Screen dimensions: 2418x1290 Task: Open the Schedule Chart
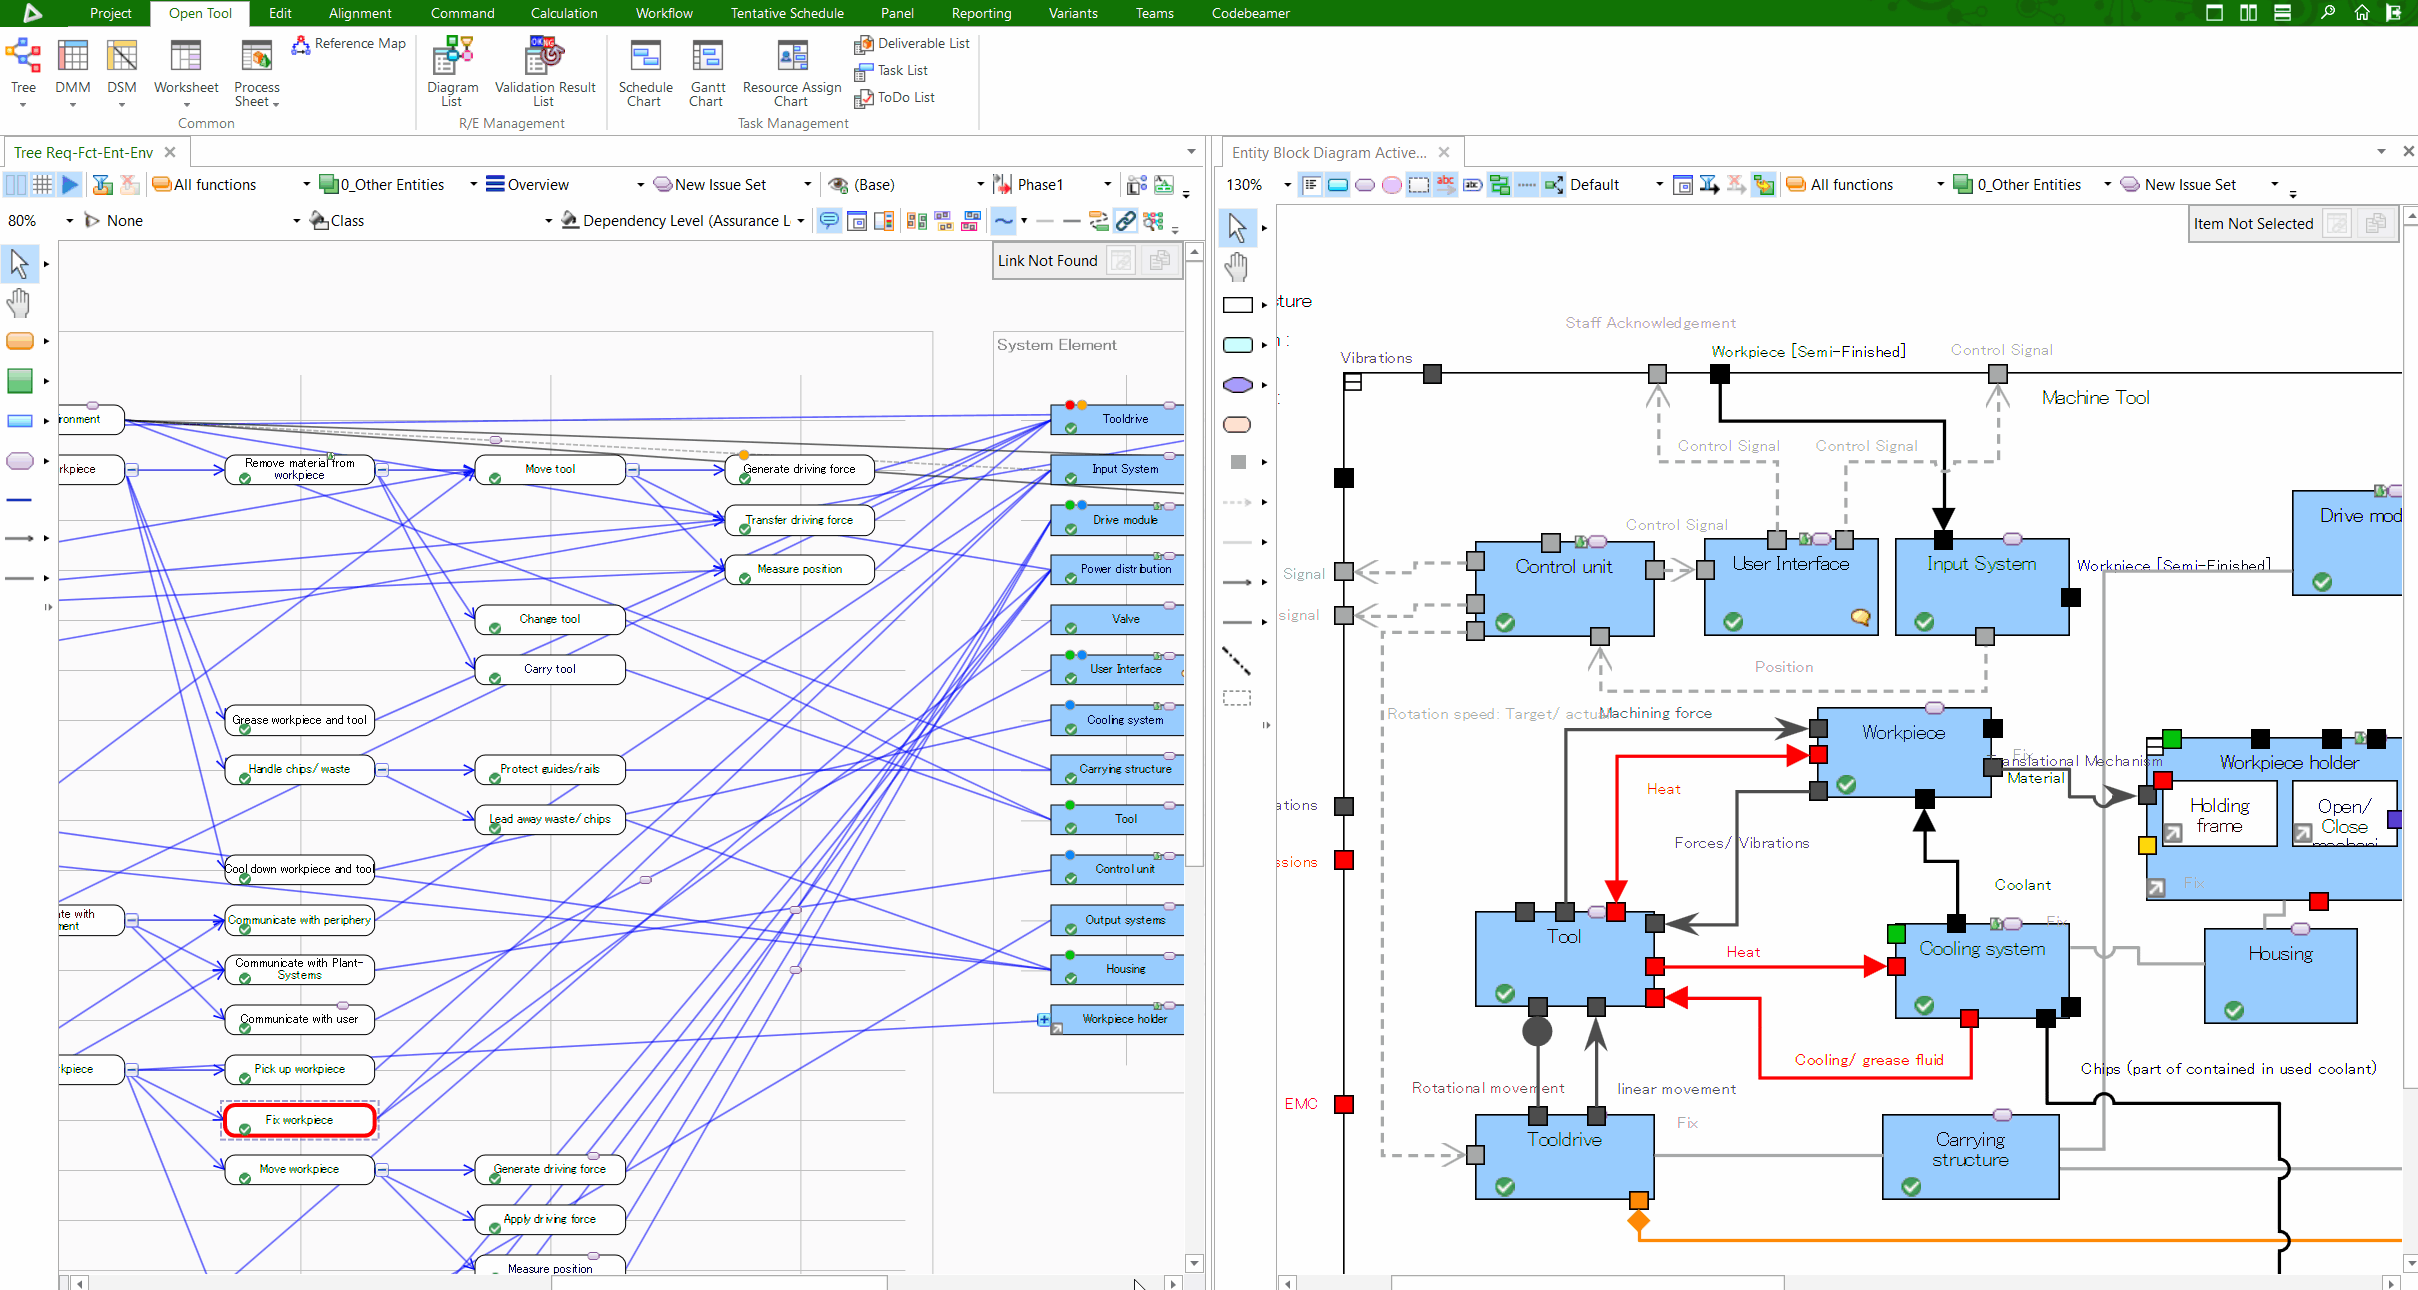point(645,72)
